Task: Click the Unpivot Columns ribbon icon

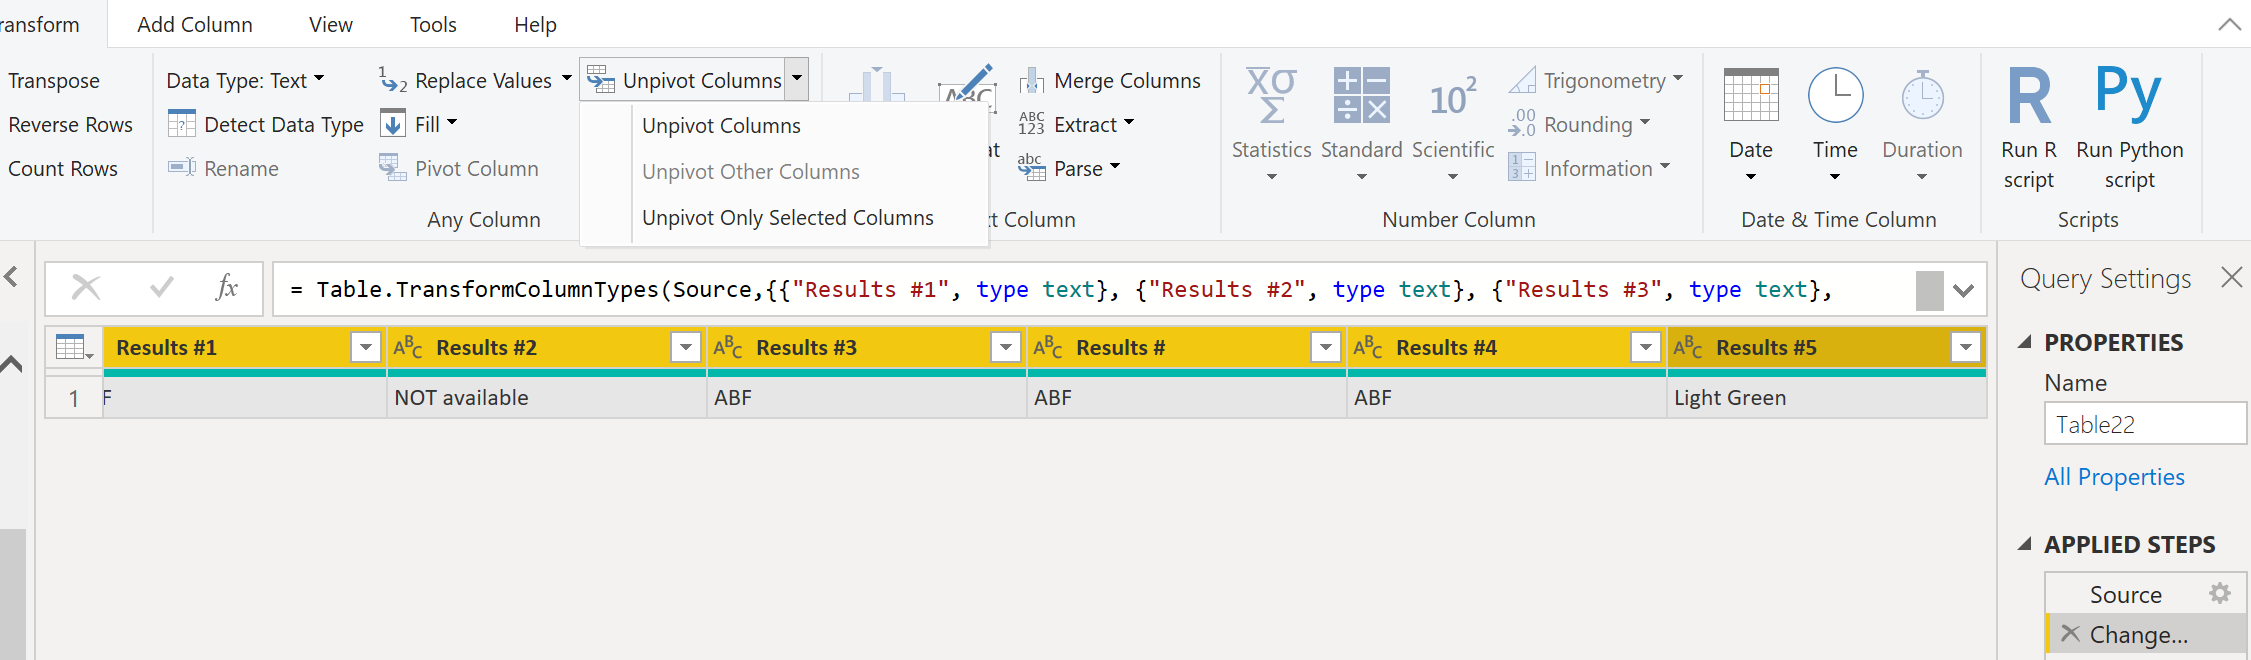Action: point(601,79)
